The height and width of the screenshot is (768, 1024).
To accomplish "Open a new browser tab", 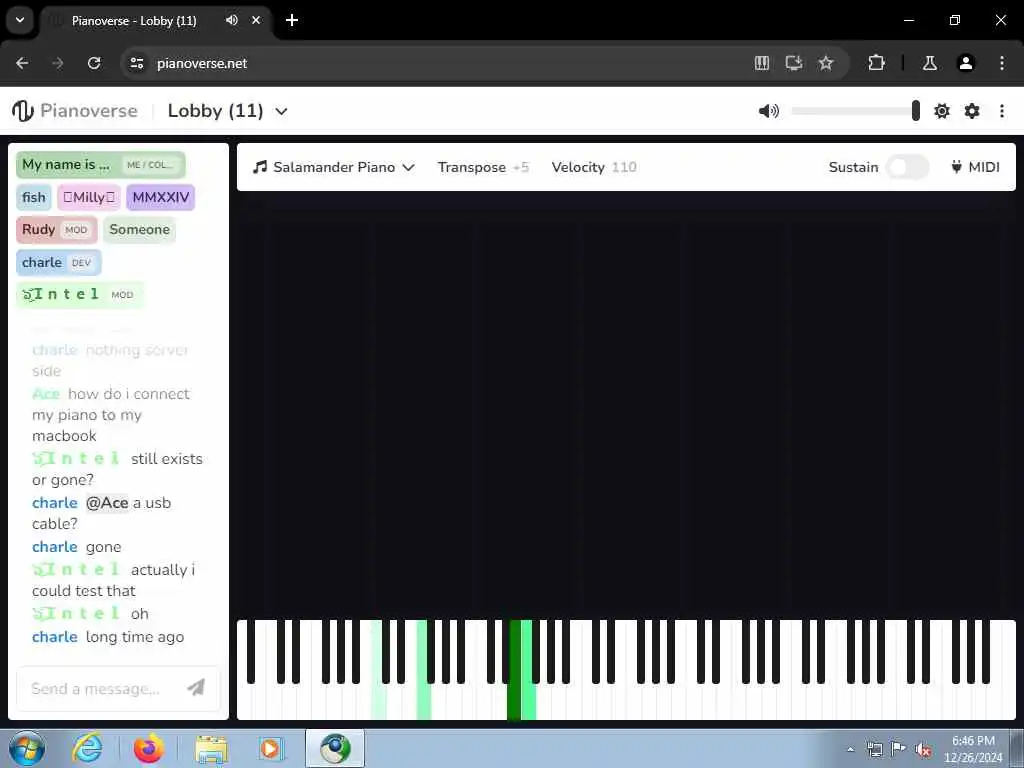I will [x=292, y=20].
